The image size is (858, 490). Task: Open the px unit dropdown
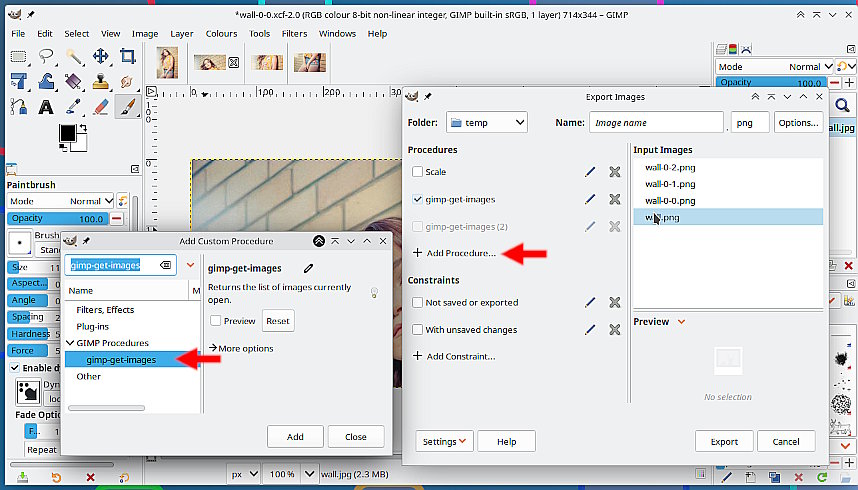pos(244,474)
